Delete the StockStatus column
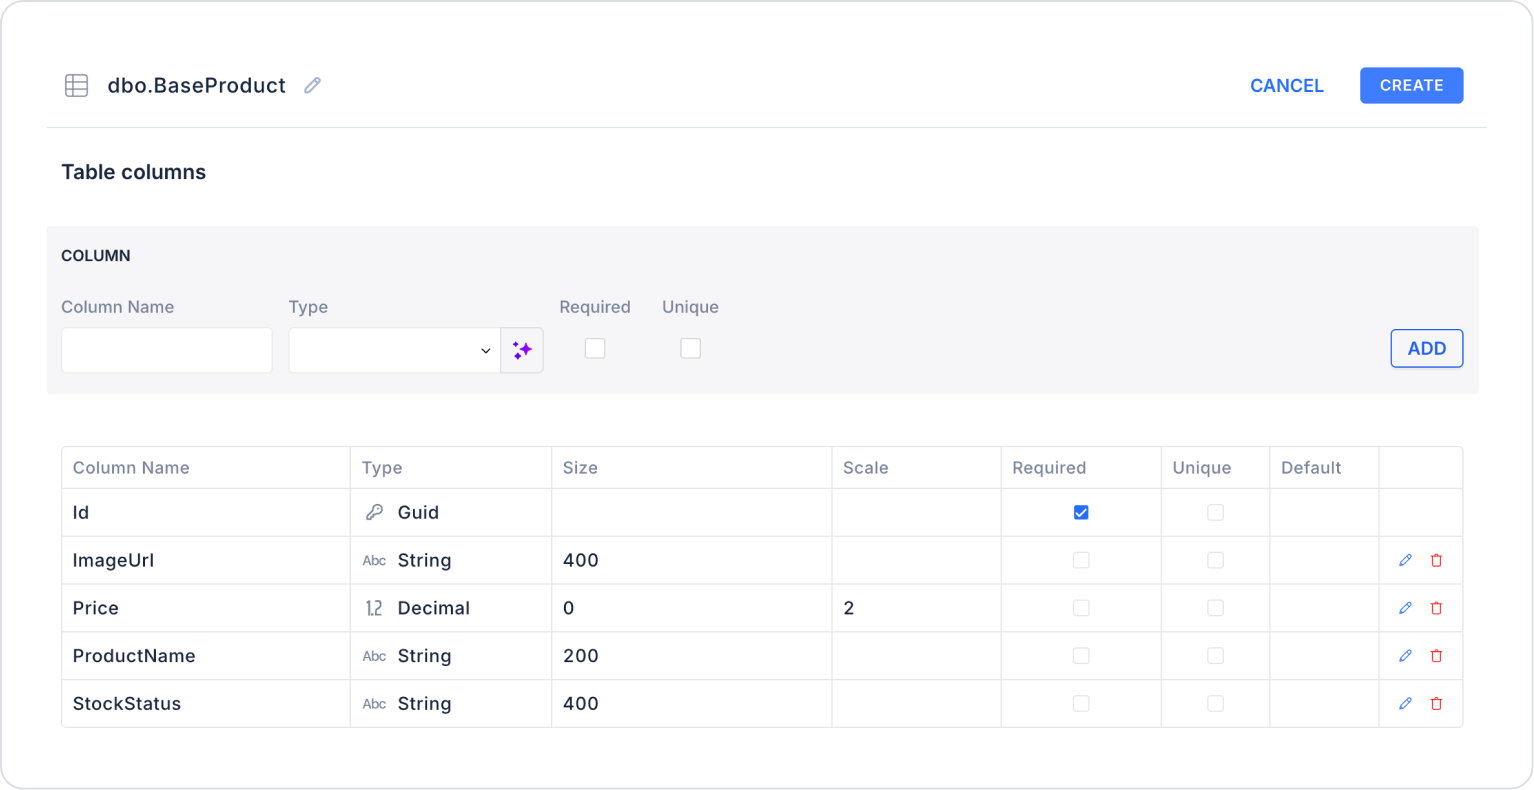This screenshot has width=1534, height=790. [x=1436, y=704]
